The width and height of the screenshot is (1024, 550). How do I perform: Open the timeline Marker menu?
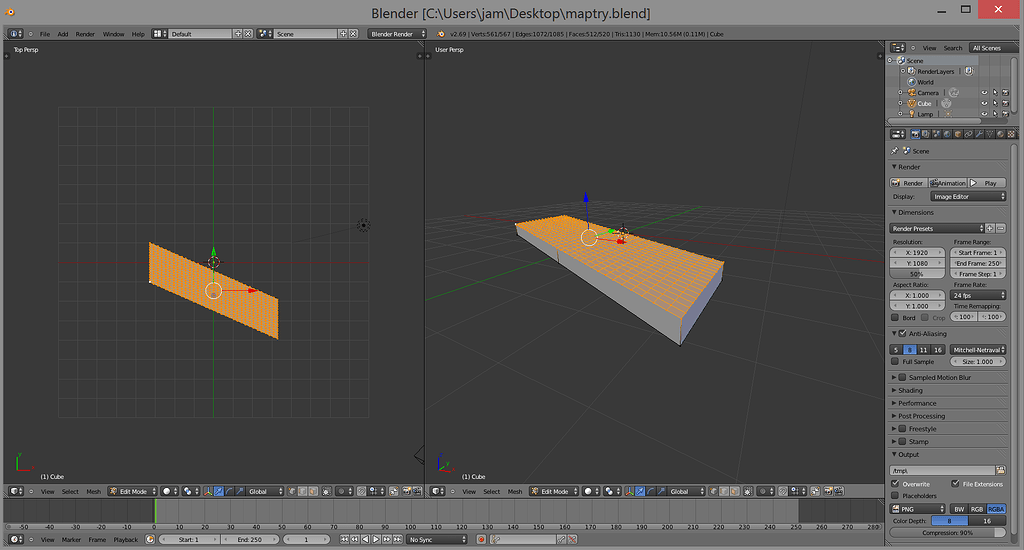click(x=71, y=540)
